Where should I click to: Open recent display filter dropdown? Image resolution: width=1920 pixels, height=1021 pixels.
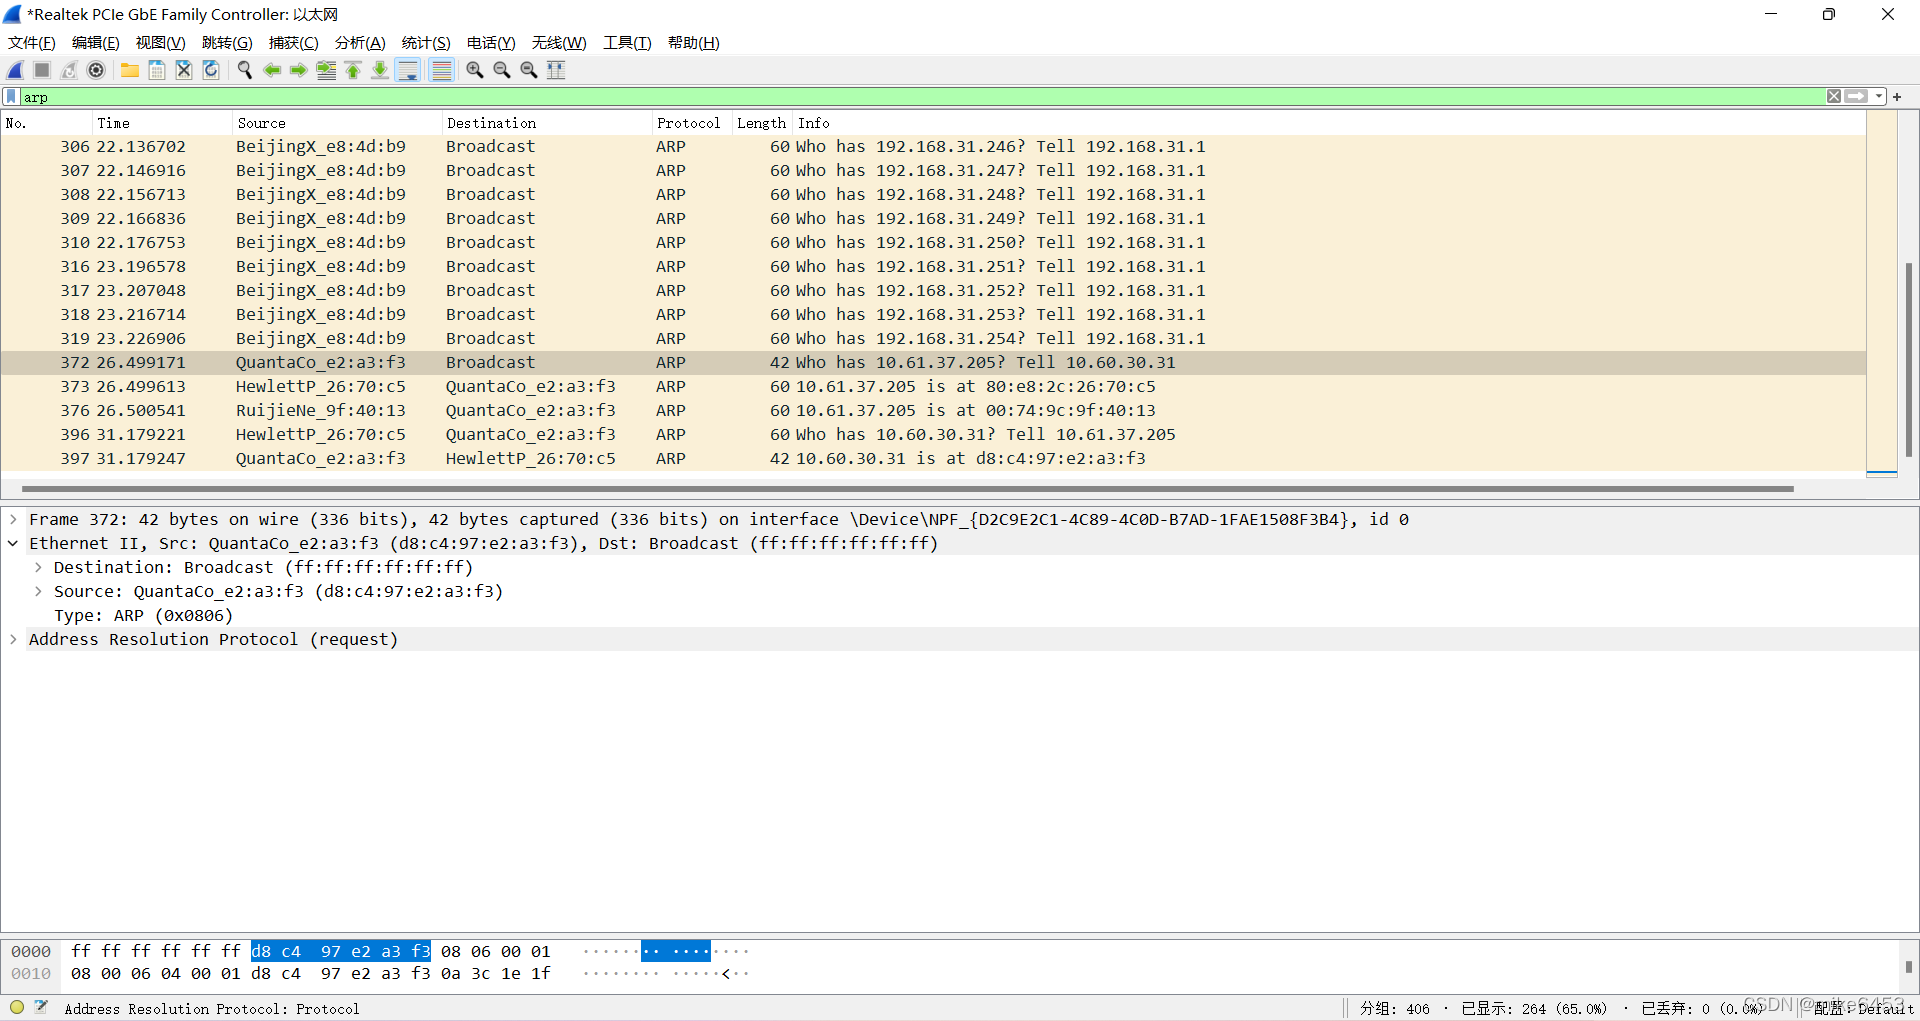click(1879, 97)
